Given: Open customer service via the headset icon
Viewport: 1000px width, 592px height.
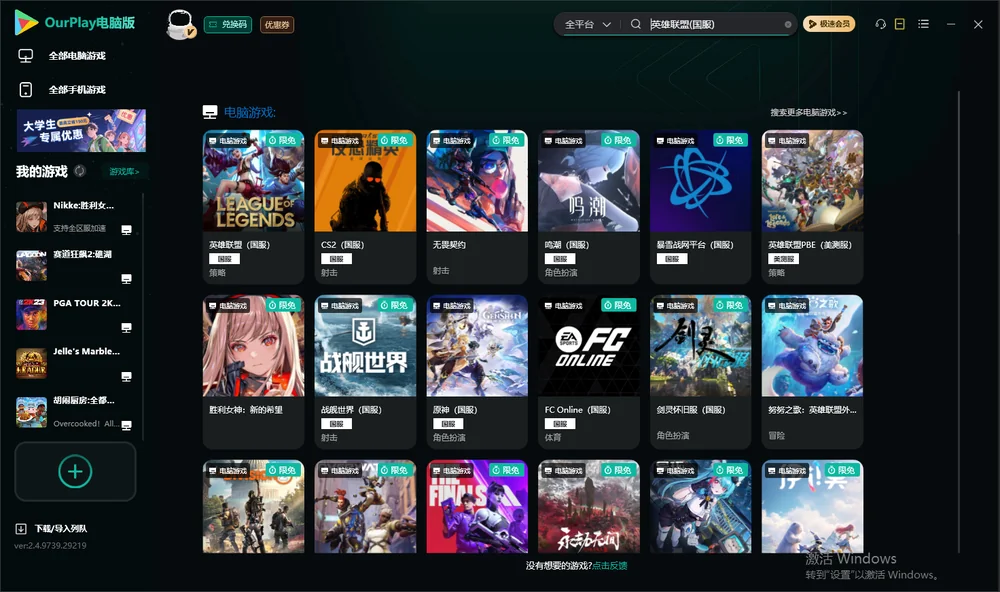Looking at the screenshot, I should (880, 24).
